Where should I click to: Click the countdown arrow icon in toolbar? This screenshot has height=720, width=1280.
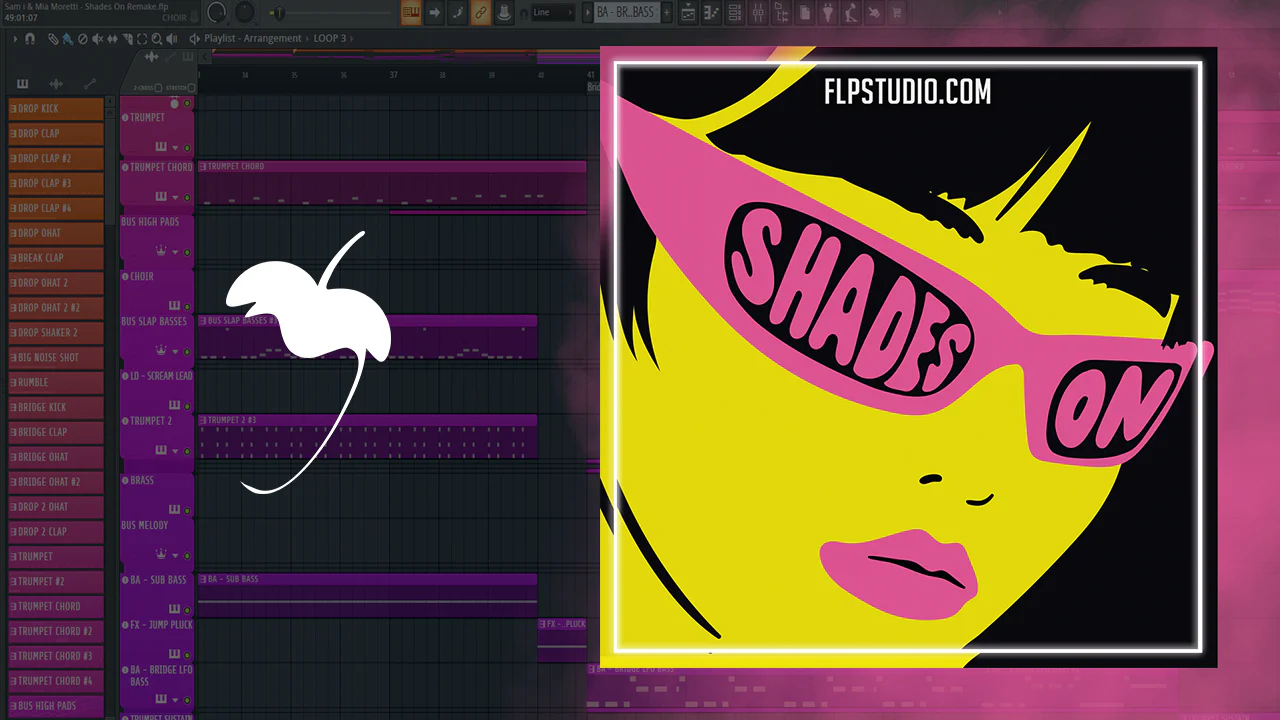pos(434,12)
